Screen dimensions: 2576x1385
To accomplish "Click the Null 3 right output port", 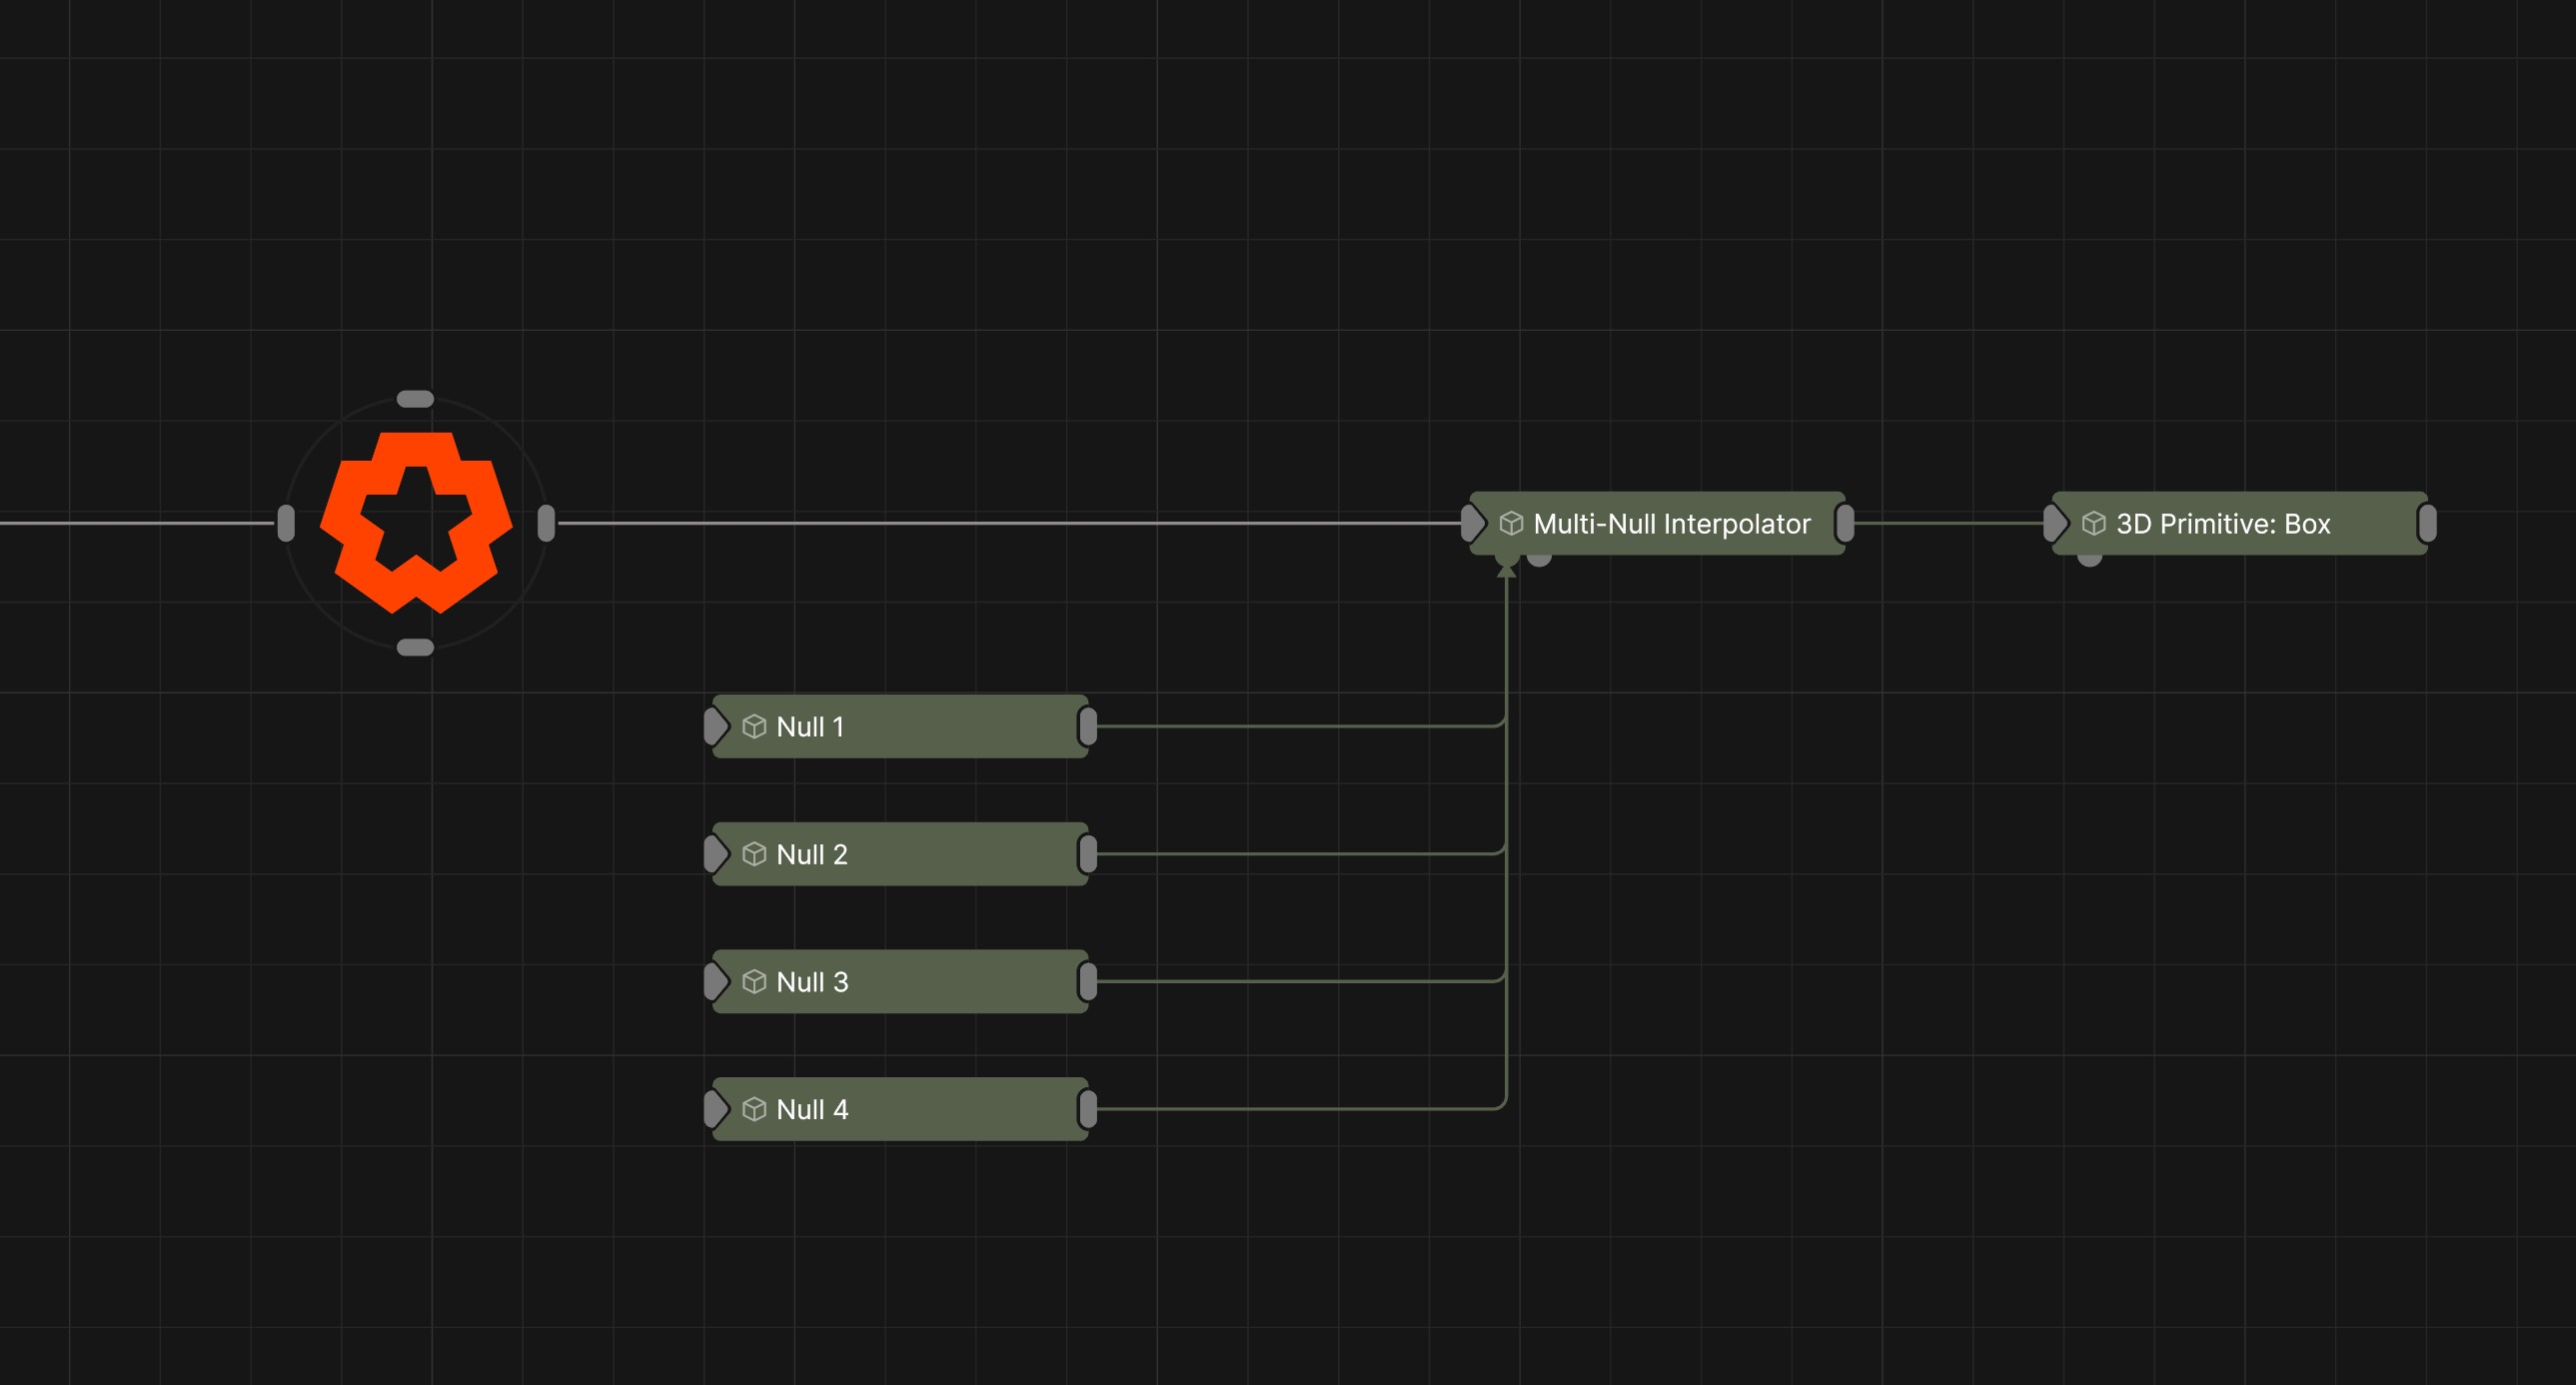I will pos(1088,981).
